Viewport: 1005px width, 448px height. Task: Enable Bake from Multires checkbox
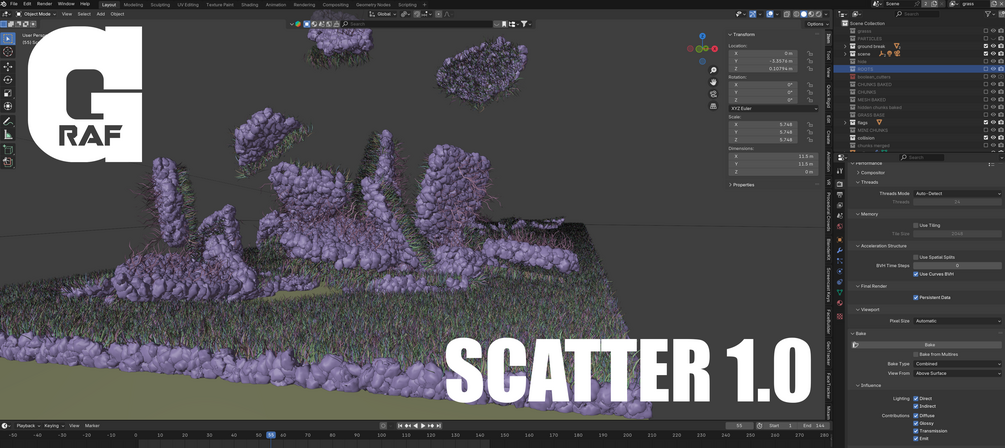point(916,354)
